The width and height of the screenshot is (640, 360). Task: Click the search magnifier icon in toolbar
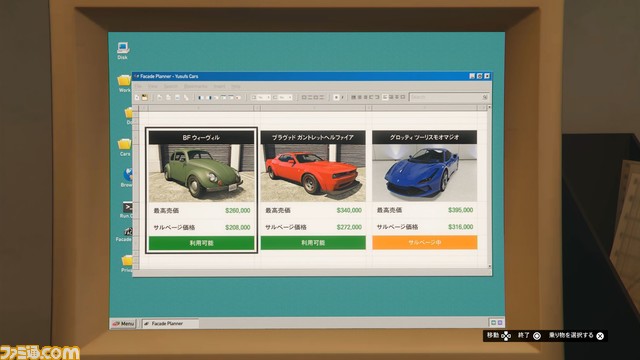point(485,97)
